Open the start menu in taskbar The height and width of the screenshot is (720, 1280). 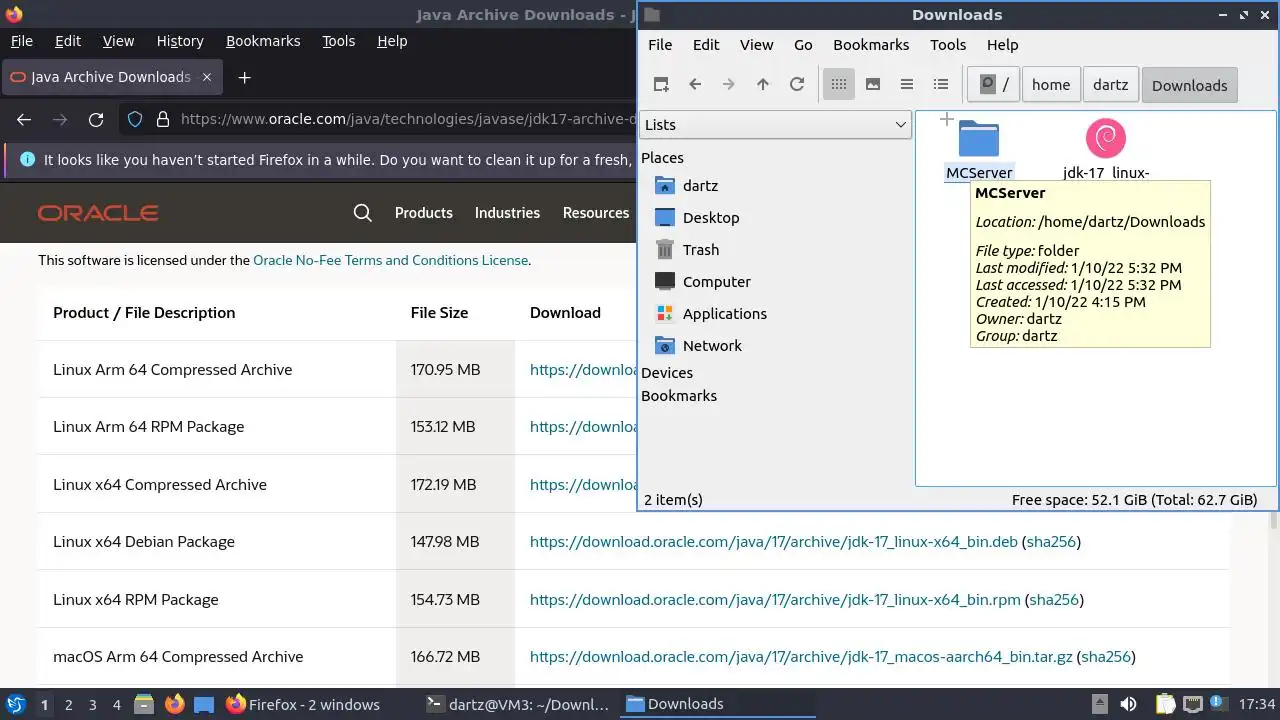[16, 704]
